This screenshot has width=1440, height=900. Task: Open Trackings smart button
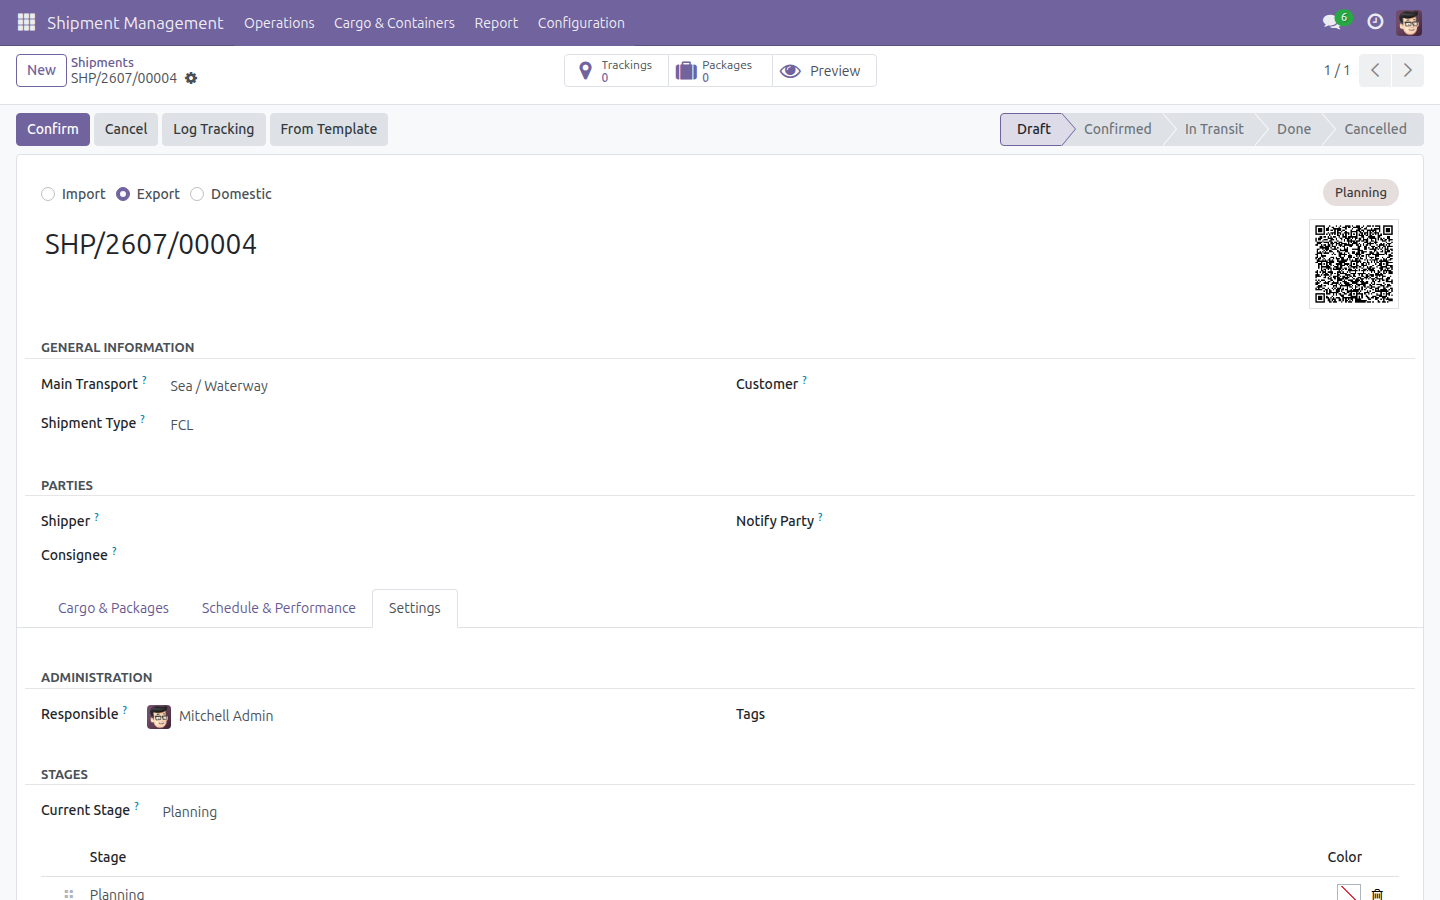coord(617,71)
